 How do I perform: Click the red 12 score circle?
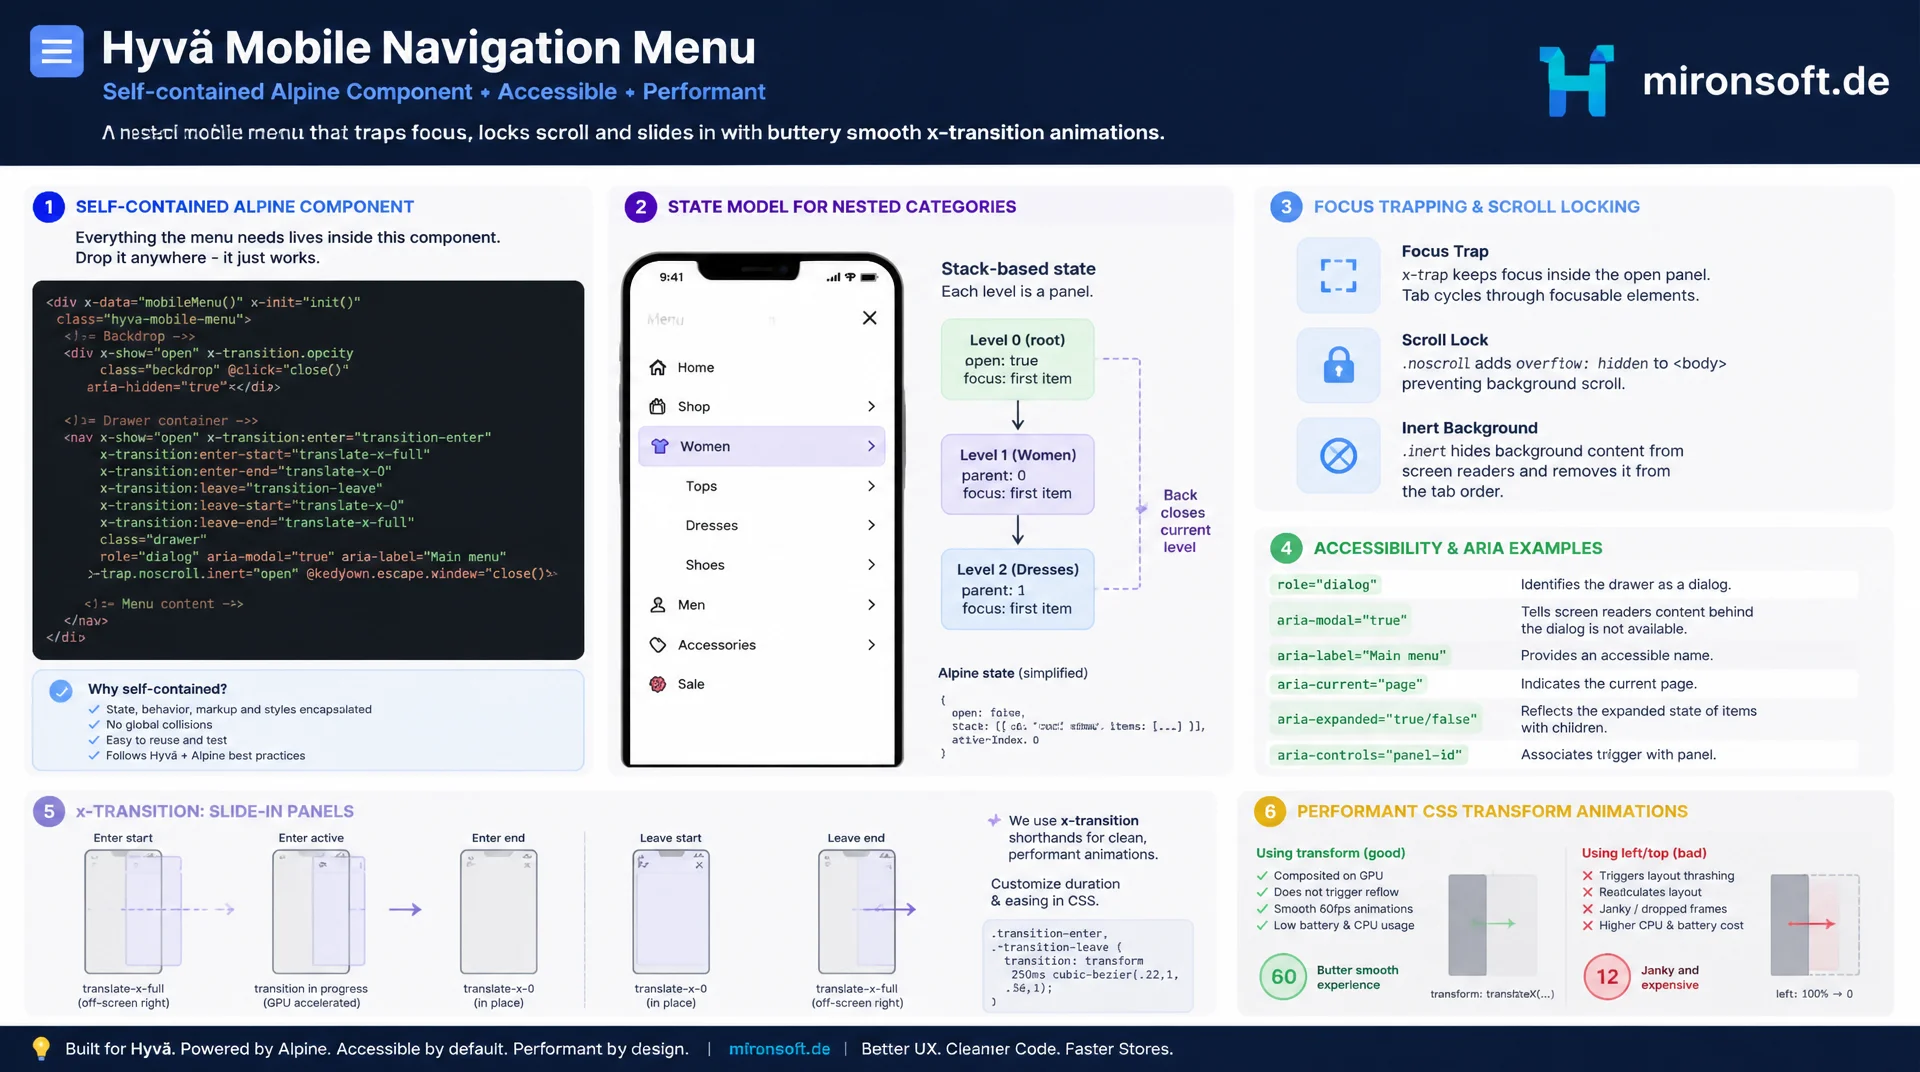1607,977
